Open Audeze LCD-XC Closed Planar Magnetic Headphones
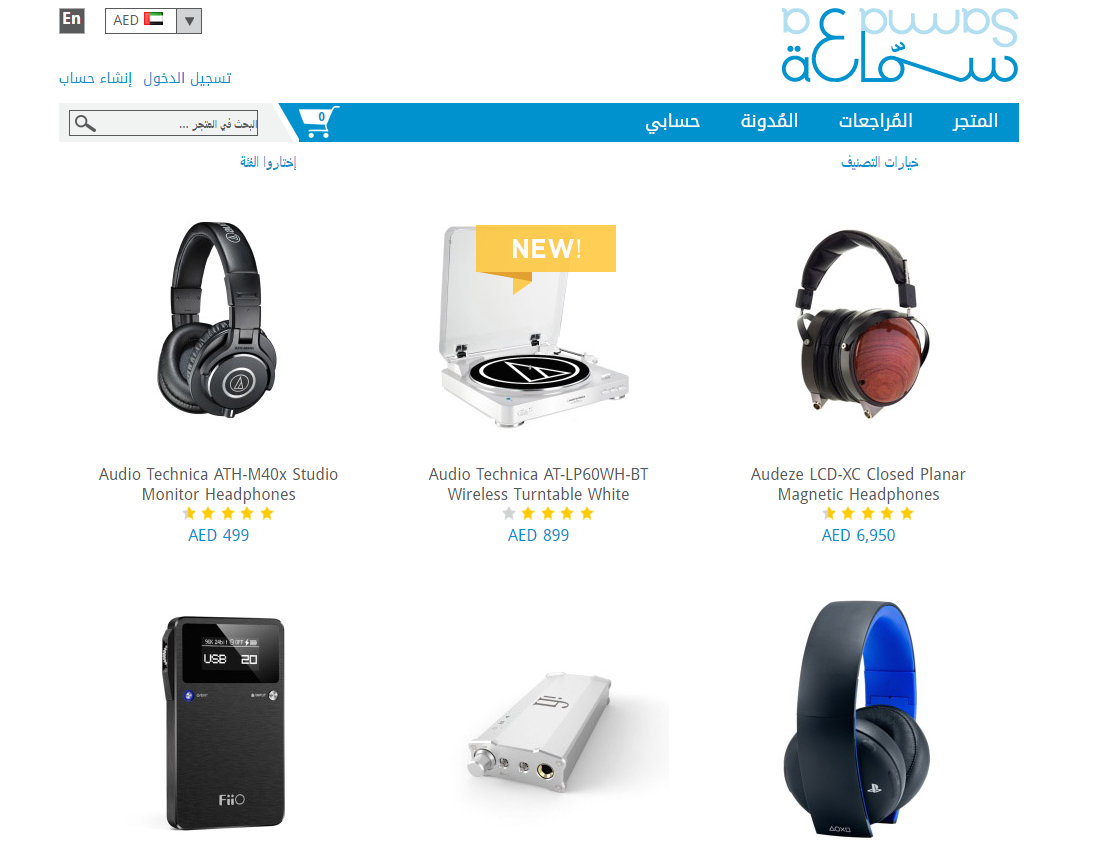Screen dimensions: 1103x852 858,484
